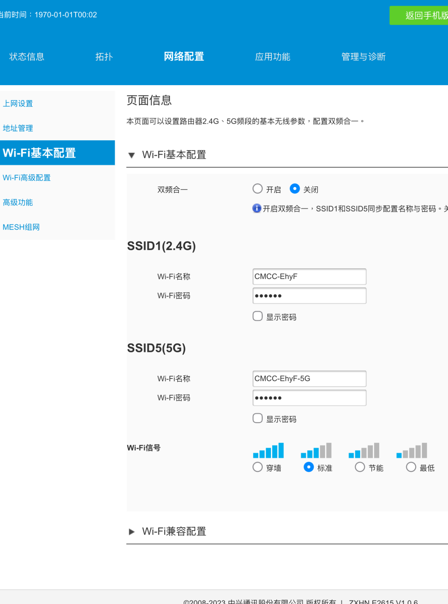The width and height of the screenshot is (448, 604).
Task: Go to MESH组网 in sidebar
Action: click(21, 227)
